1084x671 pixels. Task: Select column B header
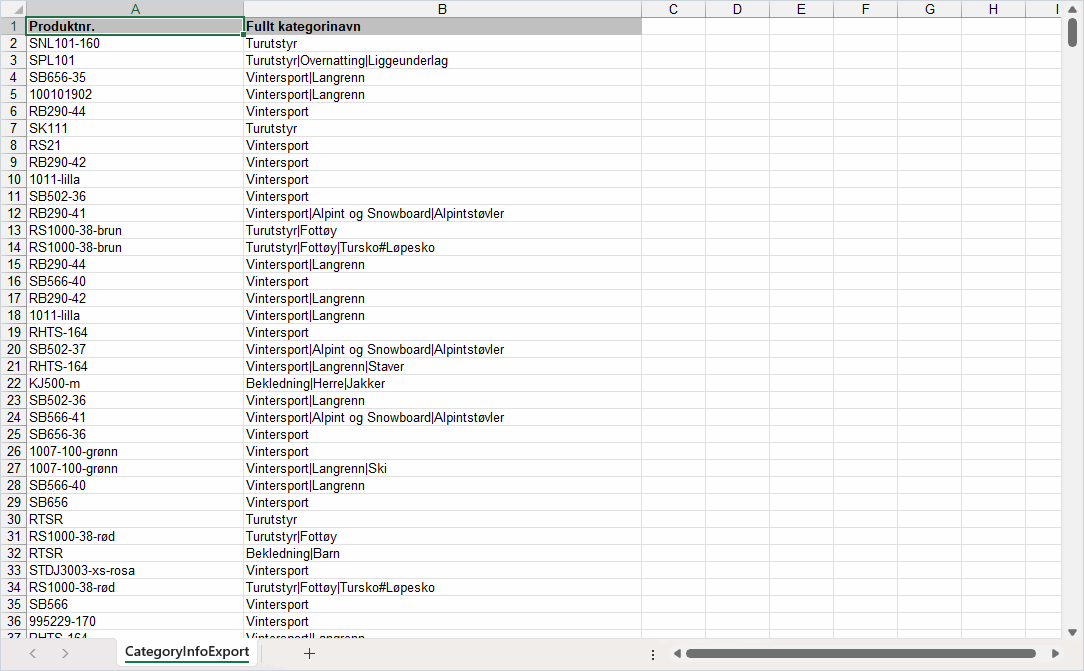coord(442,9)
